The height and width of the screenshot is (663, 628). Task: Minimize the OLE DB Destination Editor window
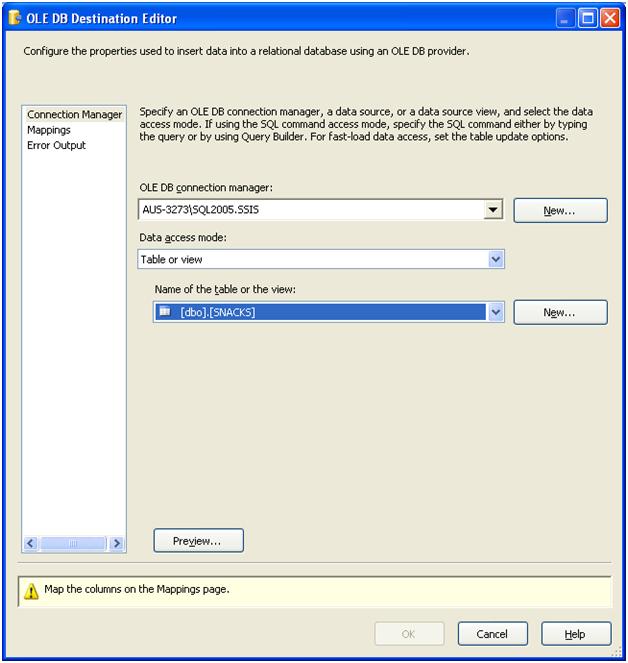[x=564, y=18]
